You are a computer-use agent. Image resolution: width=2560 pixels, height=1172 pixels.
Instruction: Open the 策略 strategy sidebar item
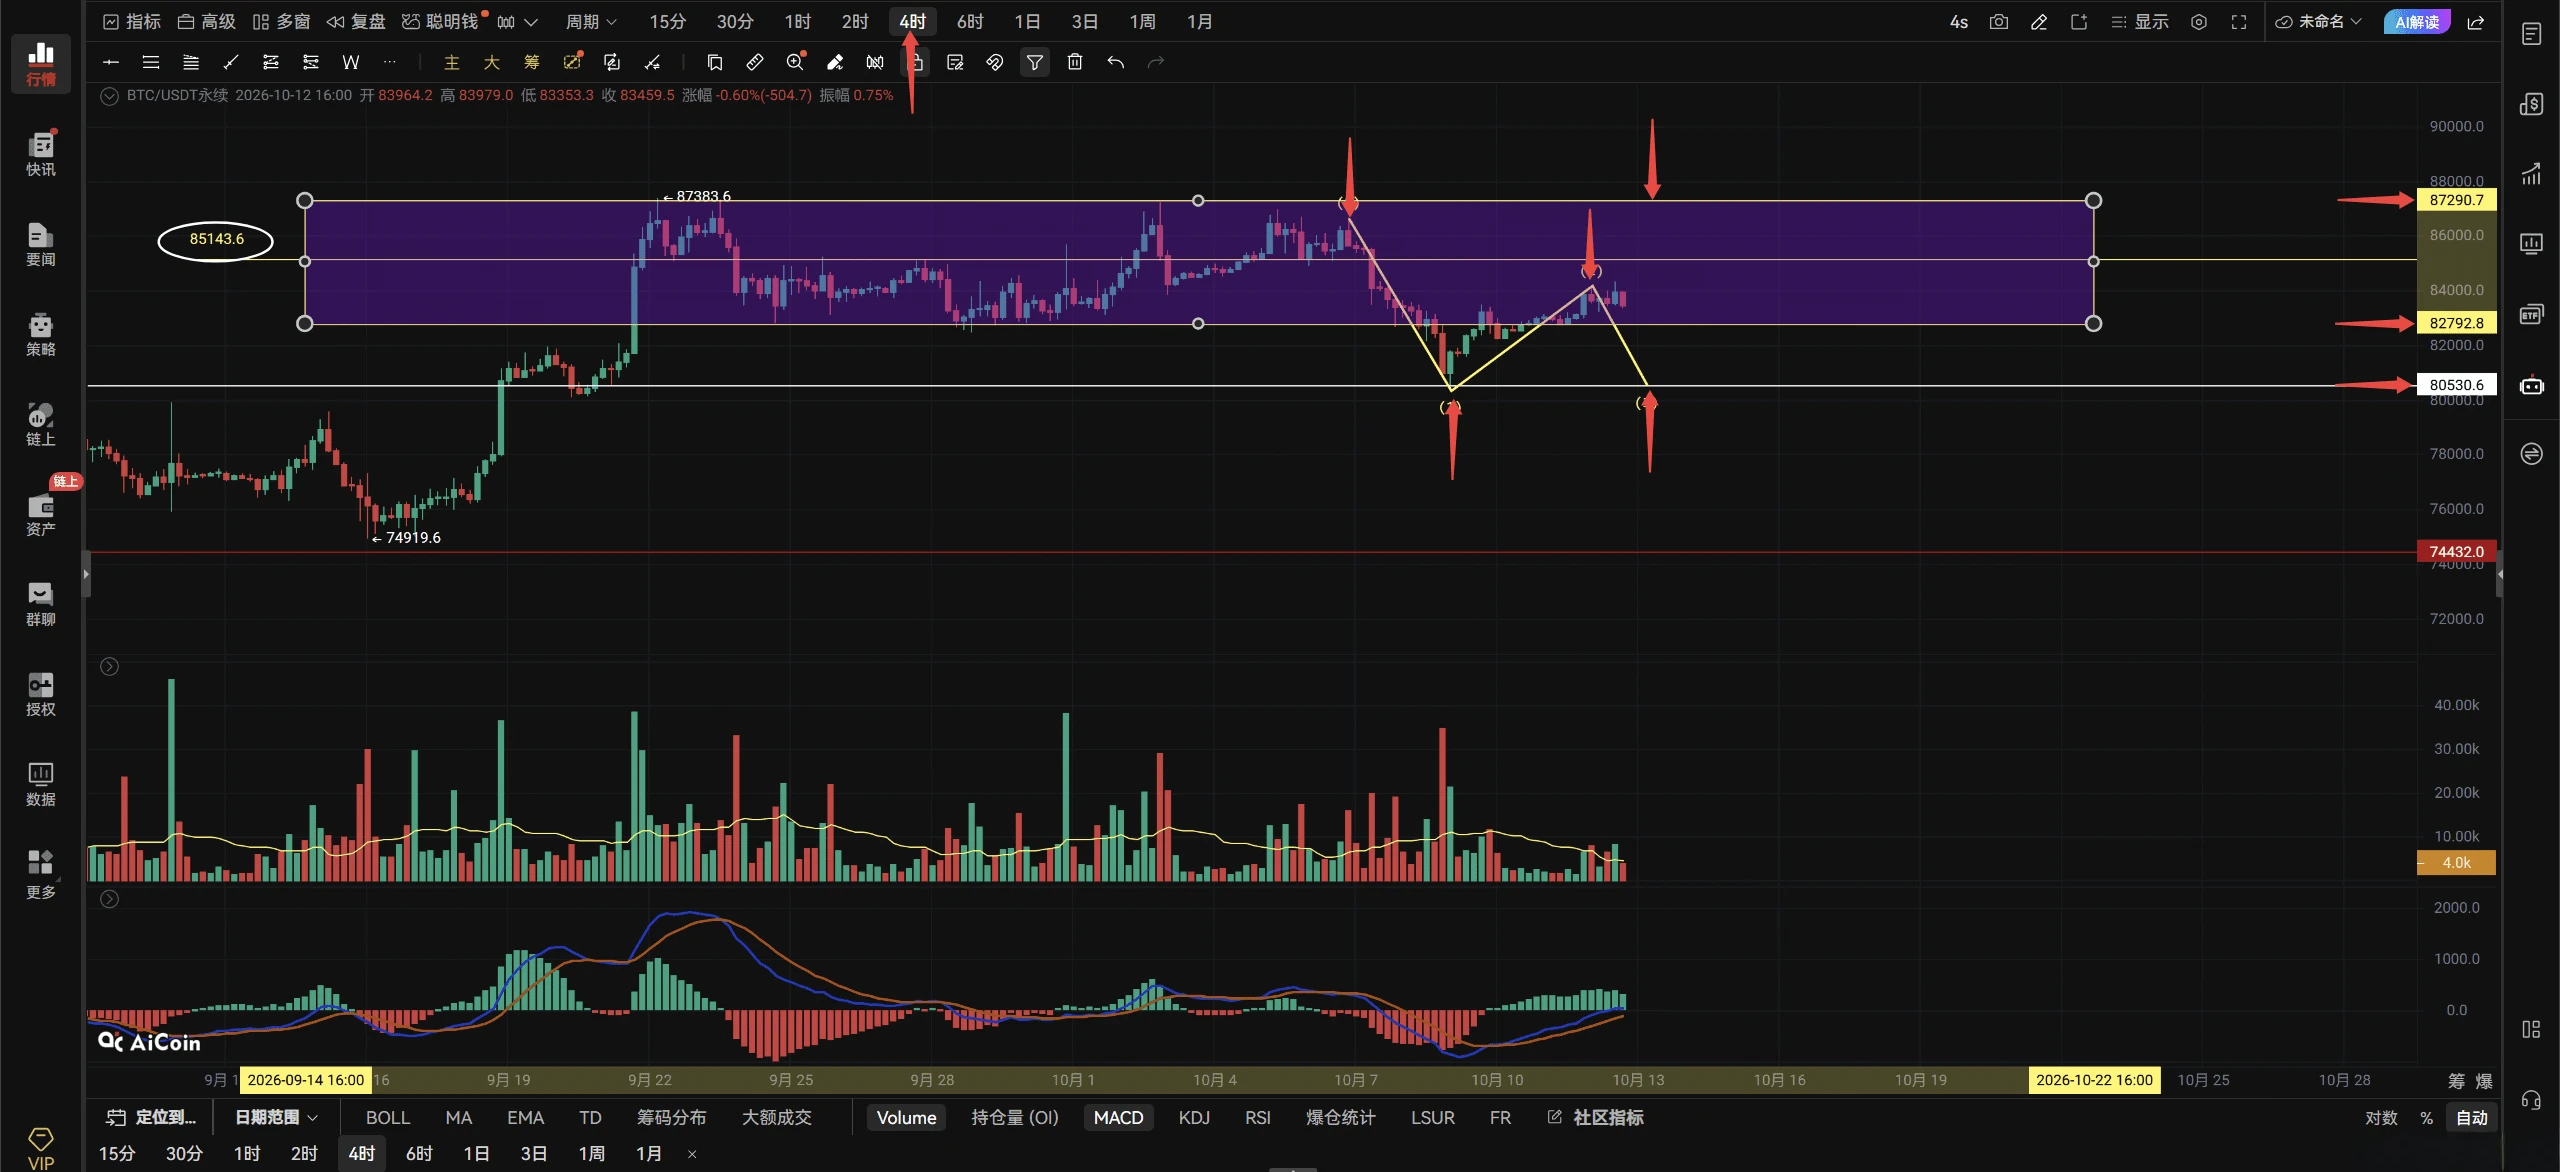[41, 334]
